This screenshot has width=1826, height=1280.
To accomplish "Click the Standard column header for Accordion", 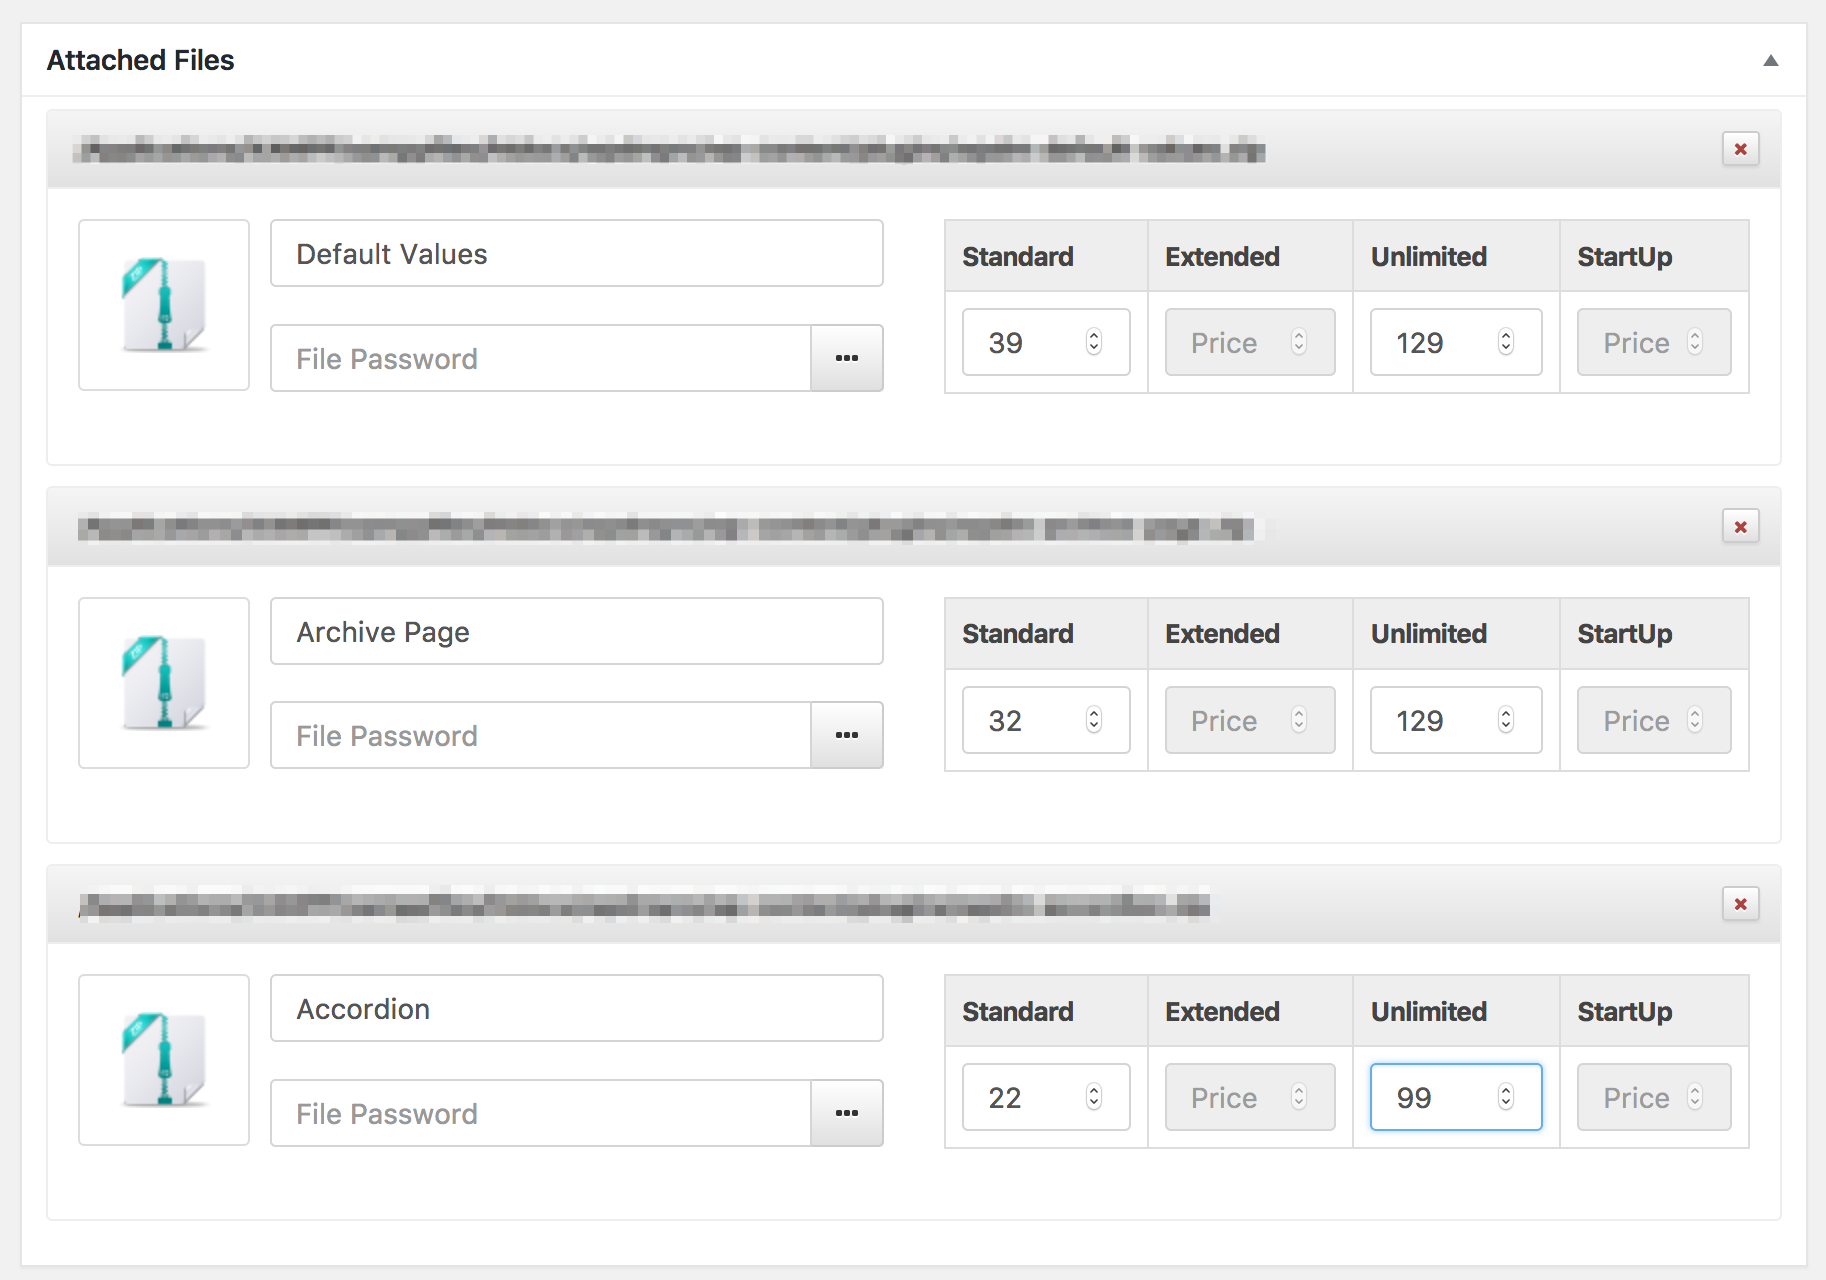I will [x=1017, y=1011].
